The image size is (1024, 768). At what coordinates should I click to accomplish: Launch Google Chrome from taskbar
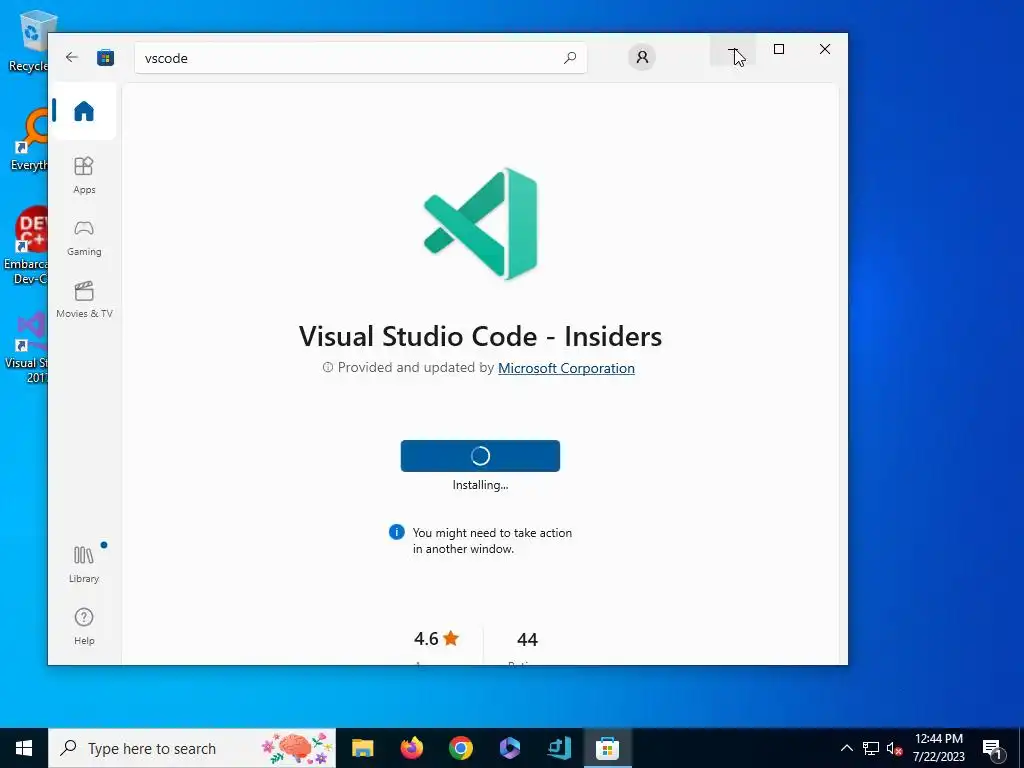coord(460,748)
